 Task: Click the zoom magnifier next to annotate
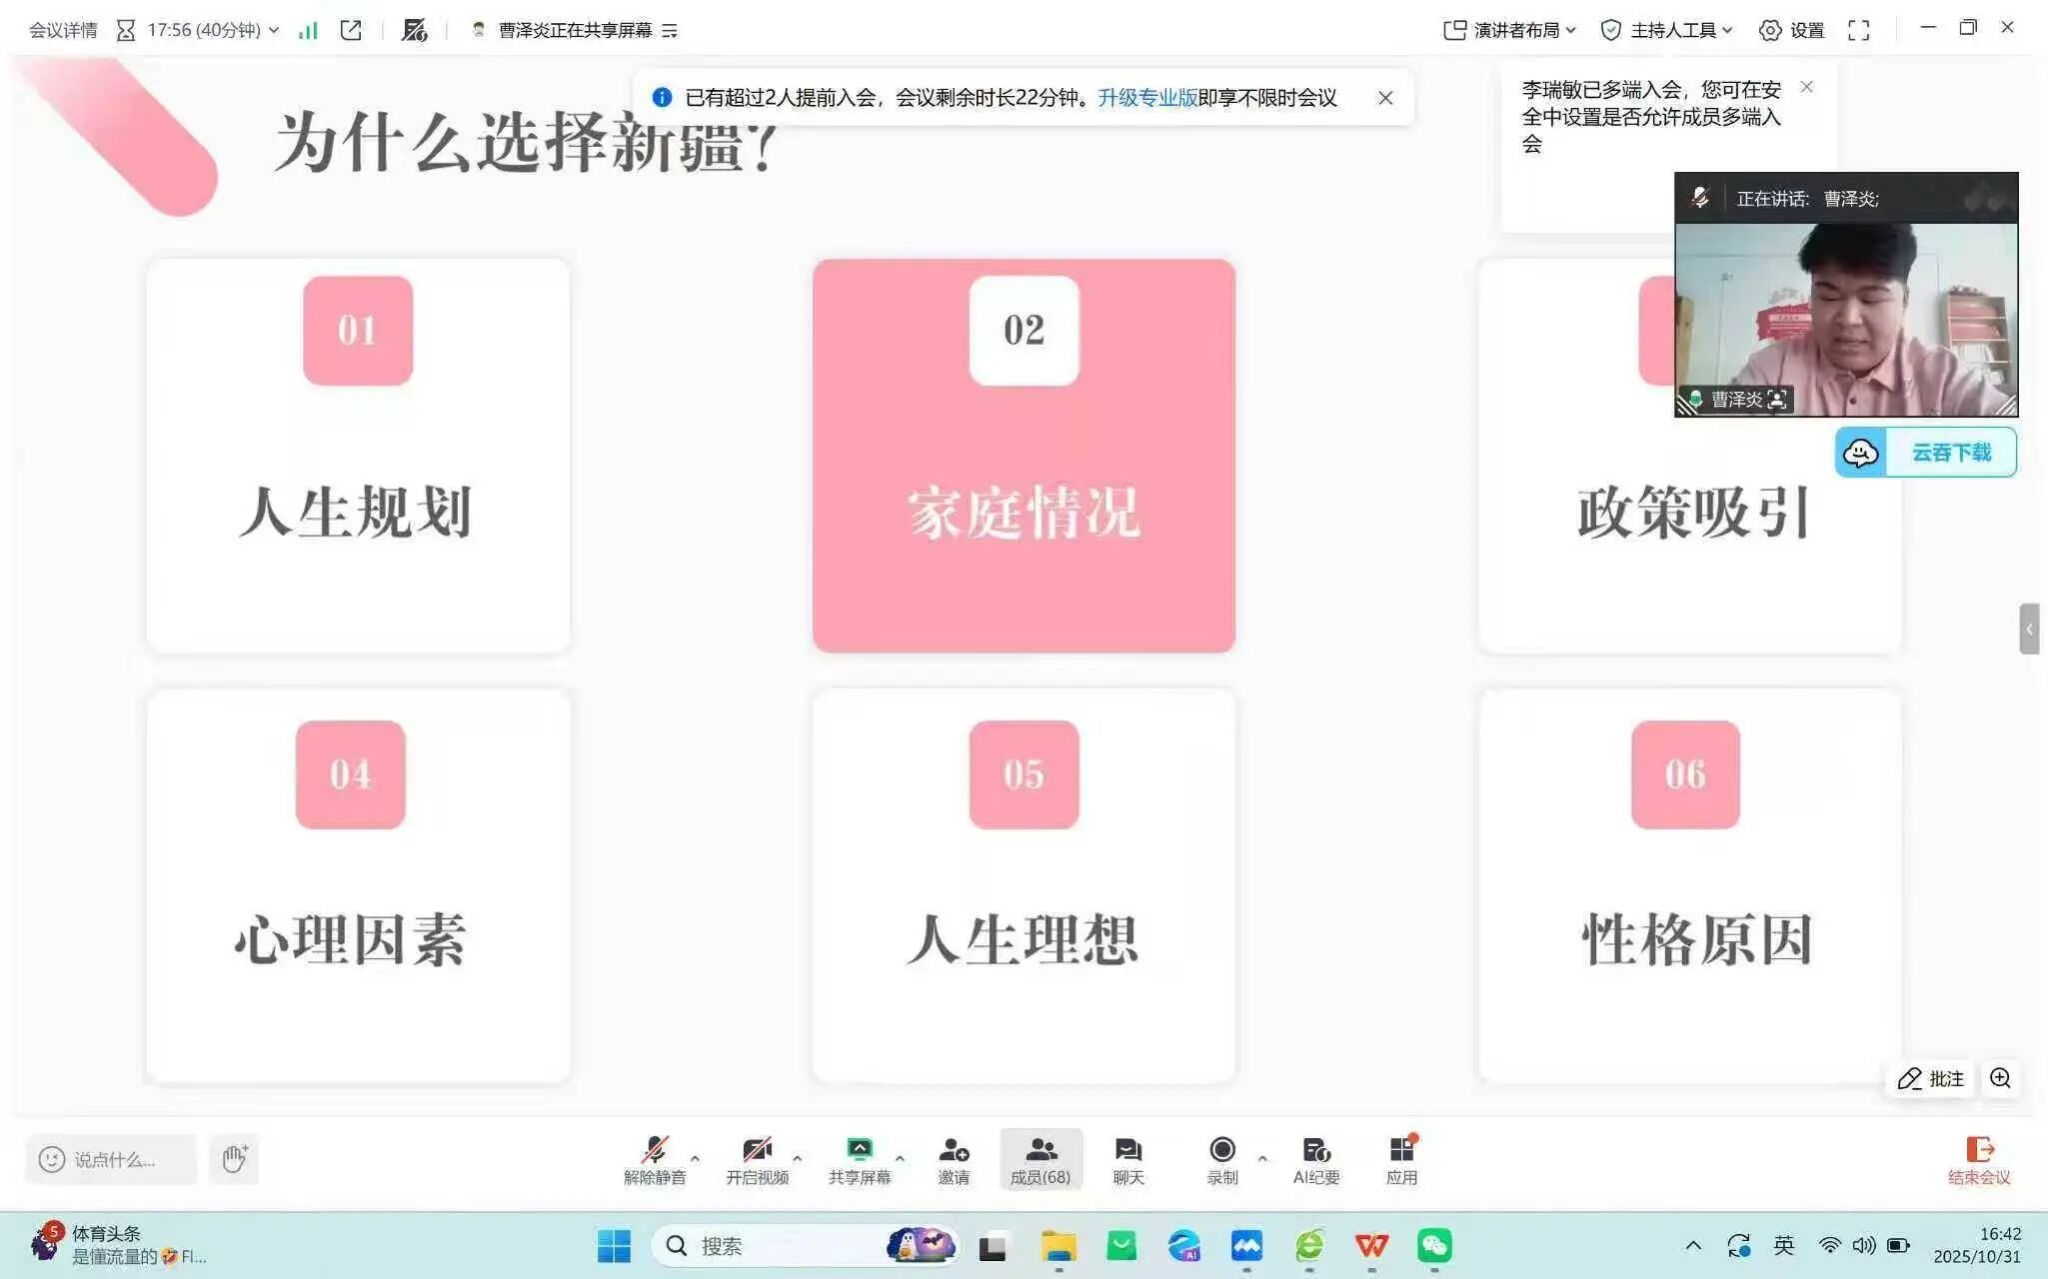pos(2000,1078)
